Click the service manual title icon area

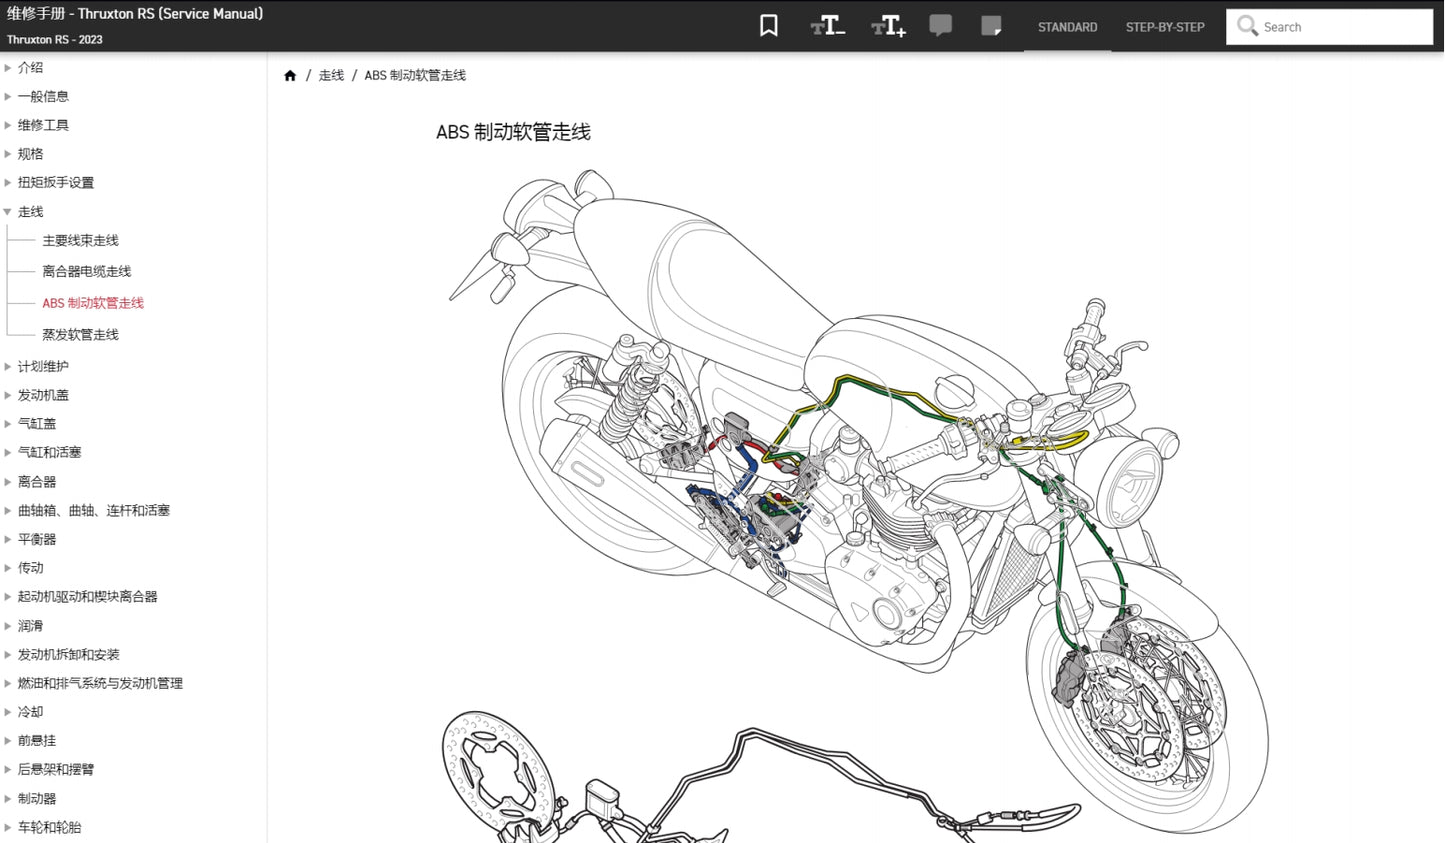(136, 13)
